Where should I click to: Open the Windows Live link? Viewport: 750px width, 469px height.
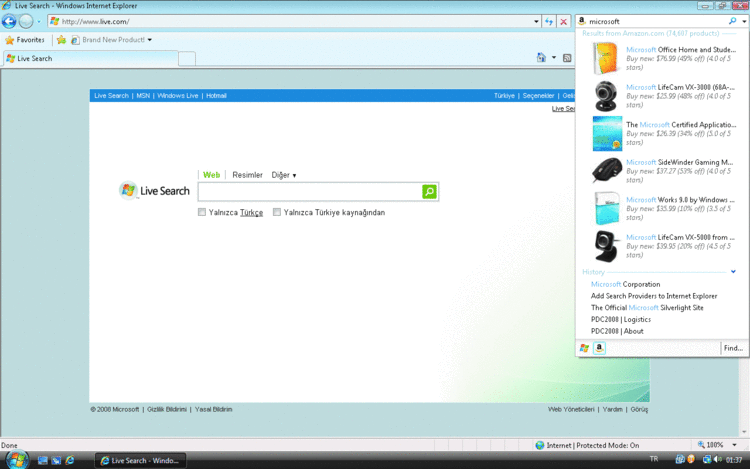[177, 96]
